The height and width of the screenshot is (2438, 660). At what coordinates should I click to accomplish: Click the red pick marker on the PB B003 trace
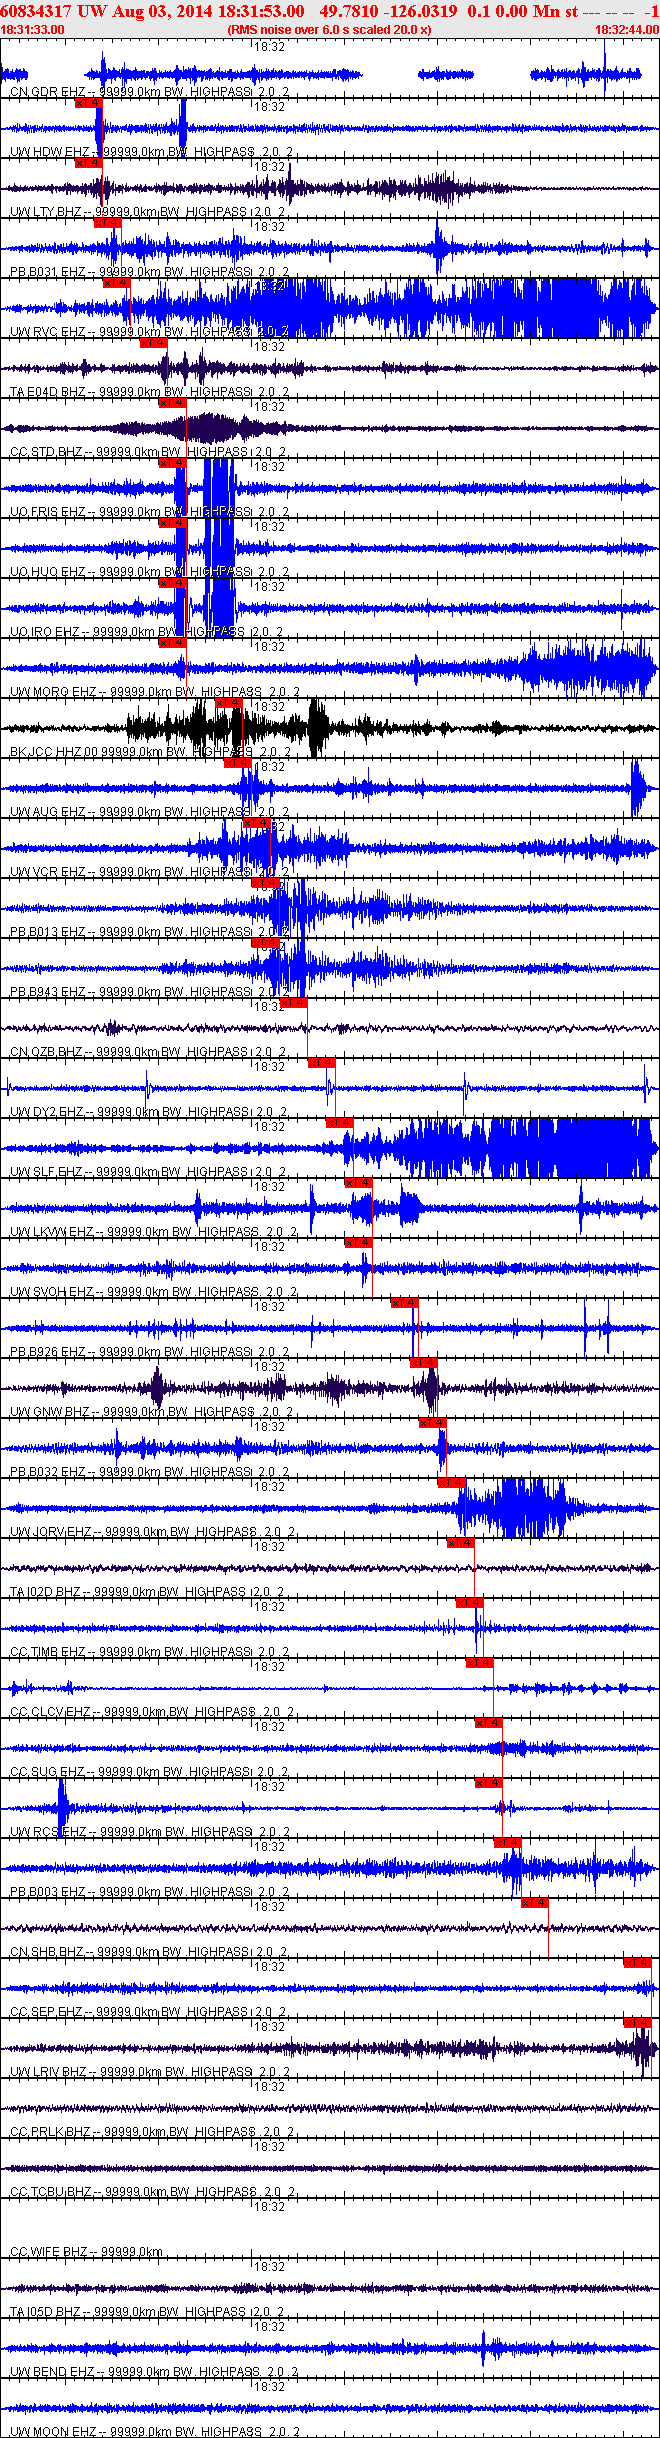(507, 1843)
